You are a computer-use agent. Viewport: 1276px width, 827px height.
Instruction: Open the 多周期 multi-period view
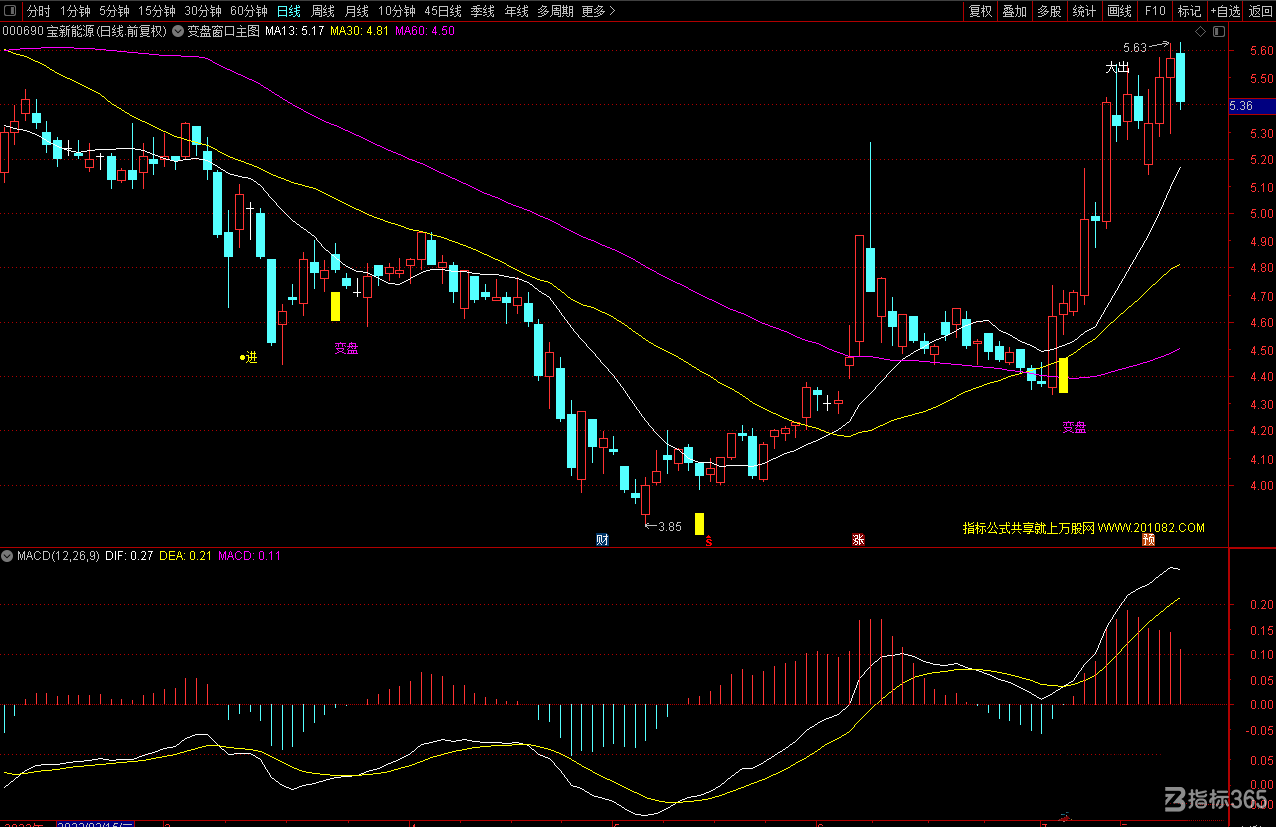tap(555, 11)
